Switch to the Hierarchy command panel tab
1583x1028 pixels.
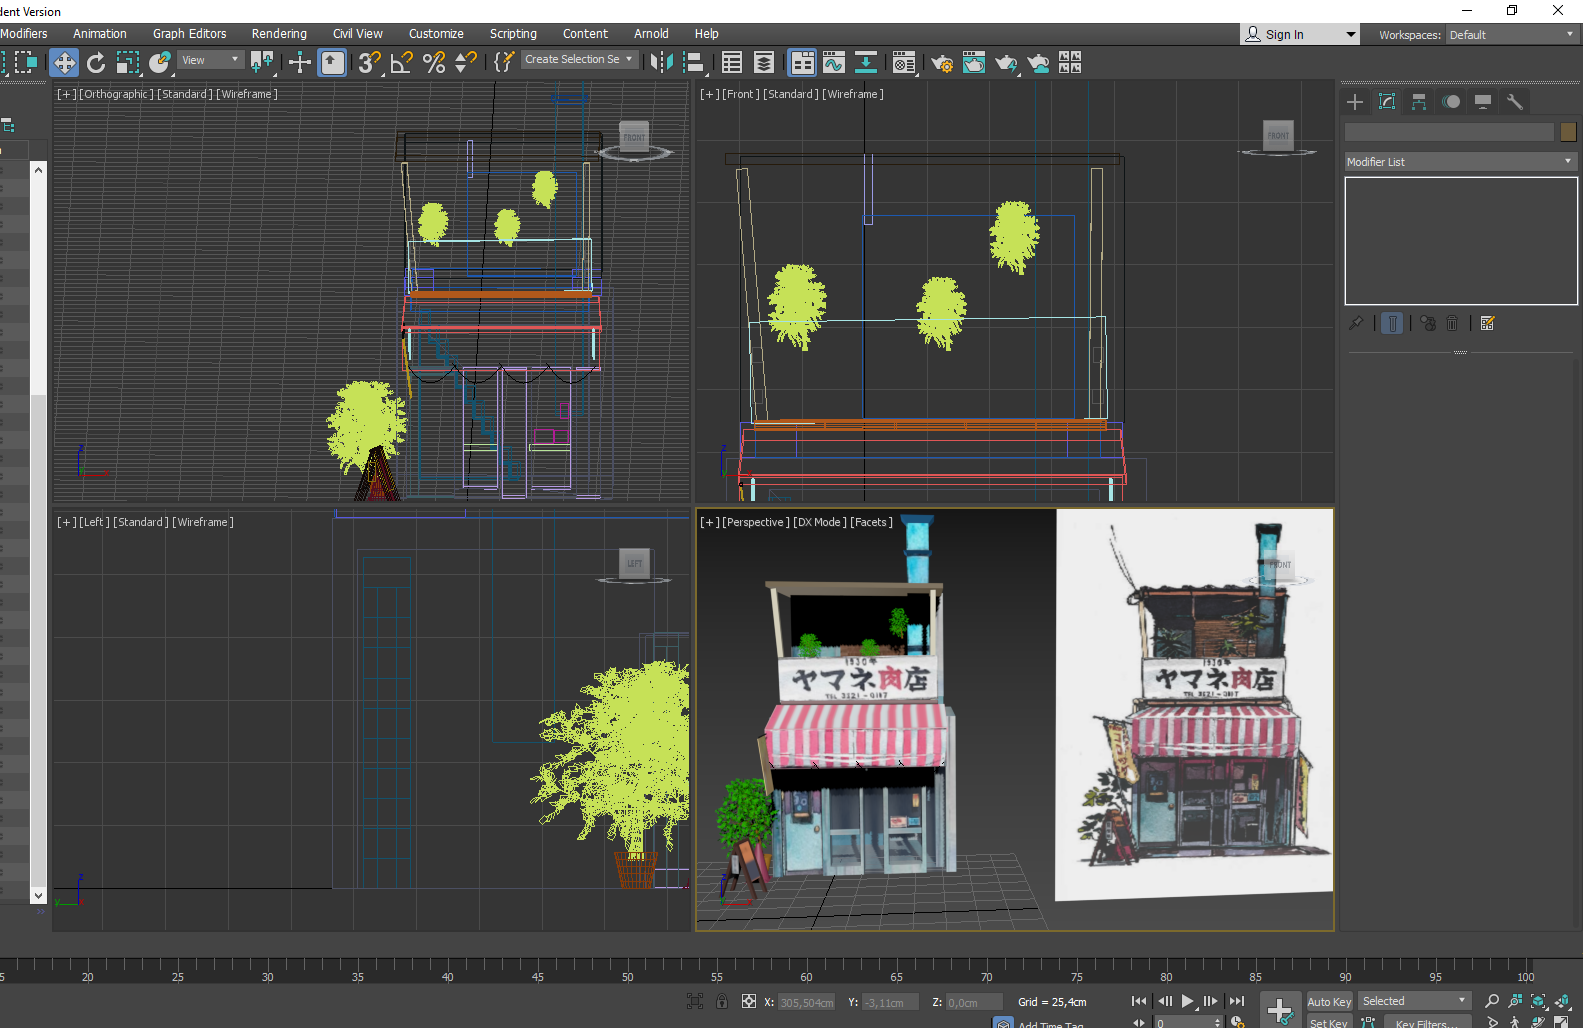[1419, 102]
